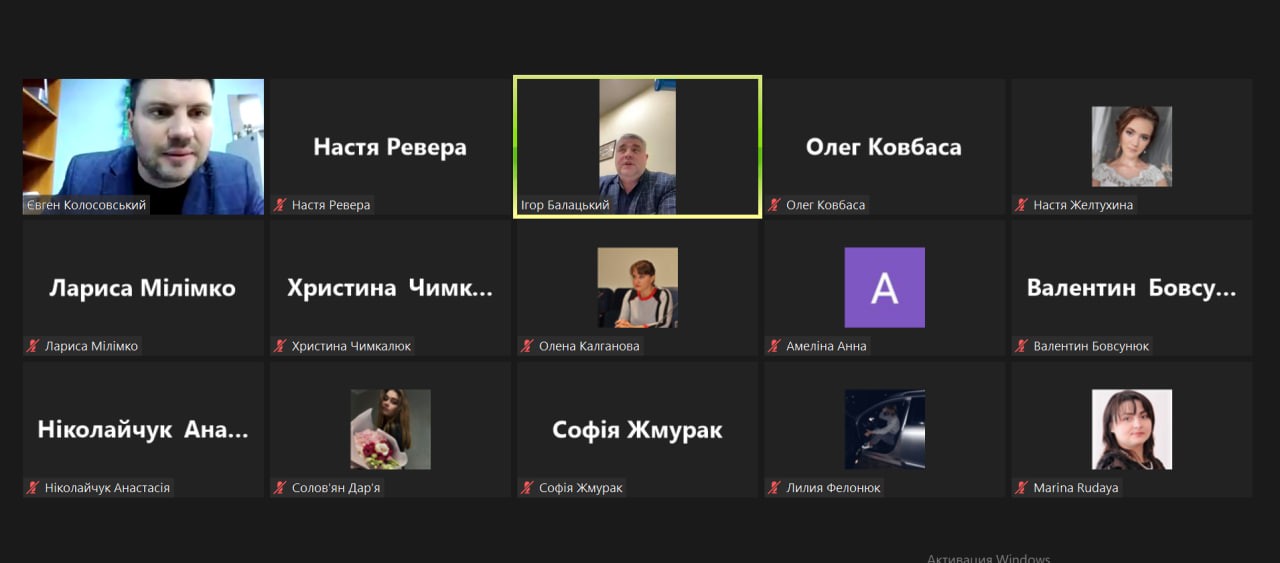Click the small Marina Rudaya name label

click(x=1076, y=488)
